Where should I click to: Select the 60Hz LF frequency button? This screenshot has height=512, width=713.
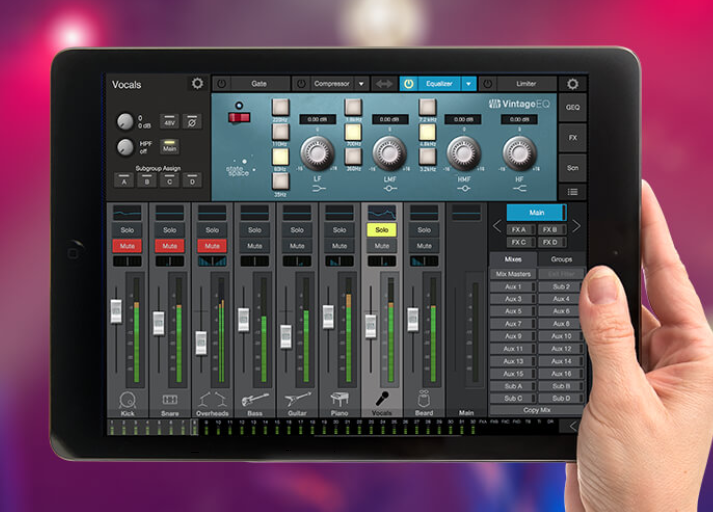coord(281,156)
